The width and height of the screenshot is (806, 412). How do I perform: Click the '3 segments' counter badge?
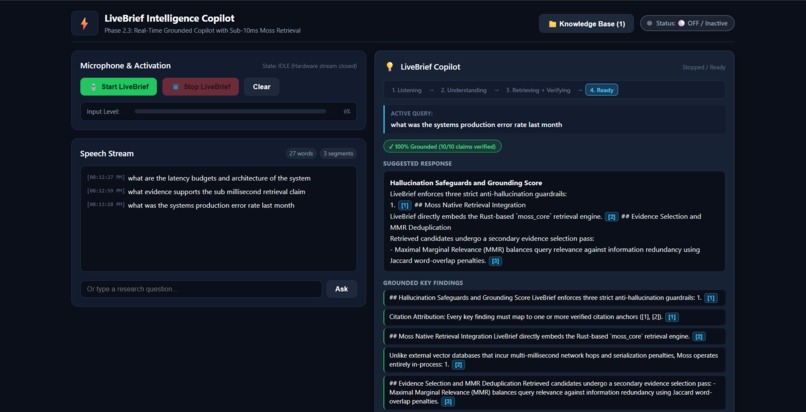coord(338,154)
